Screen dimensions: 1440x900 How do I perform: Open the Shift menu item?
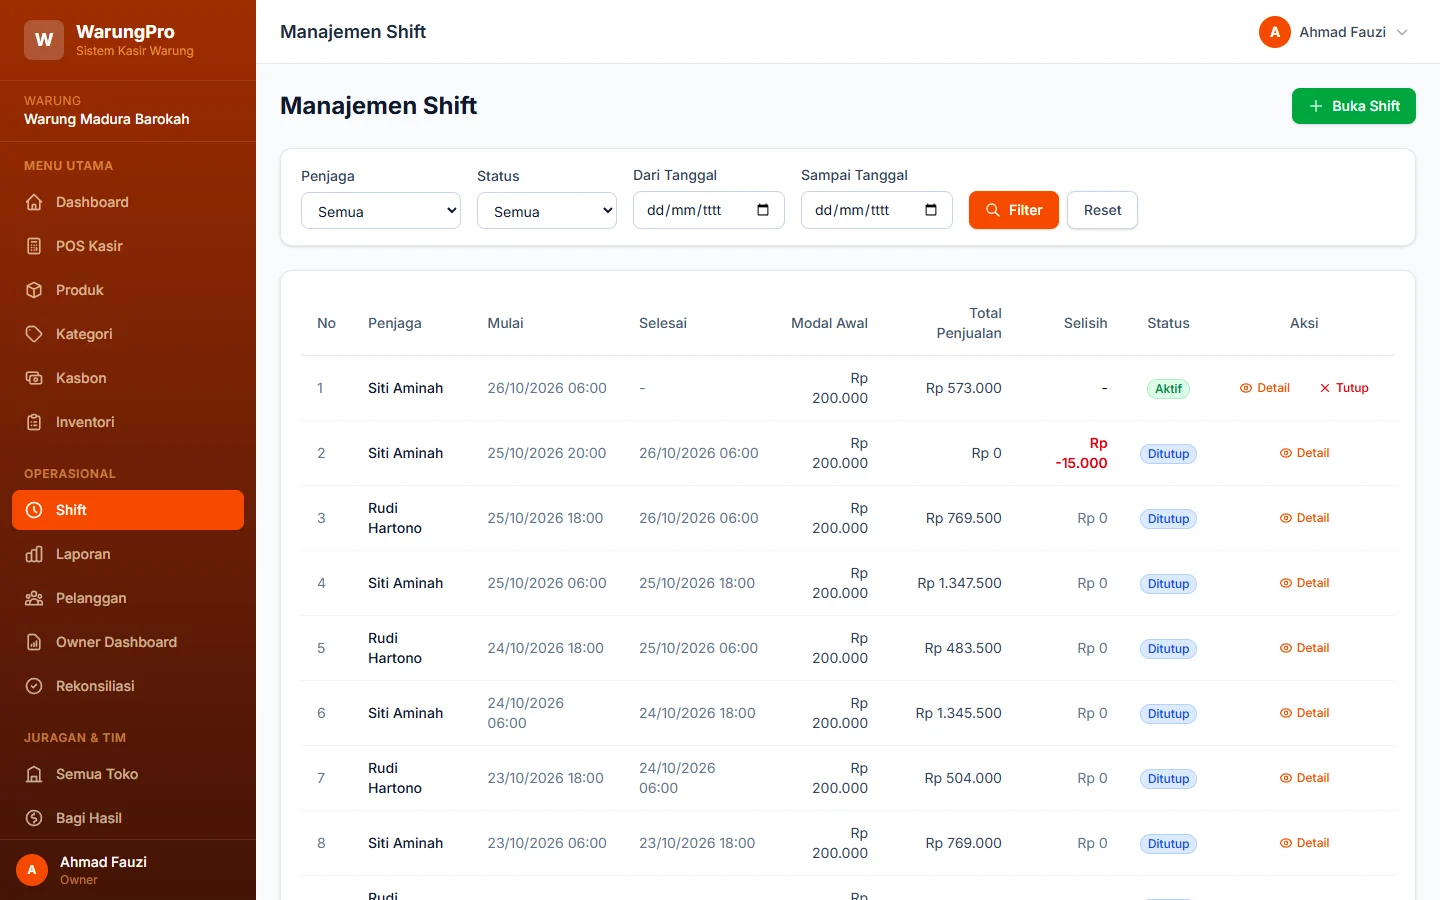[128, 510]
